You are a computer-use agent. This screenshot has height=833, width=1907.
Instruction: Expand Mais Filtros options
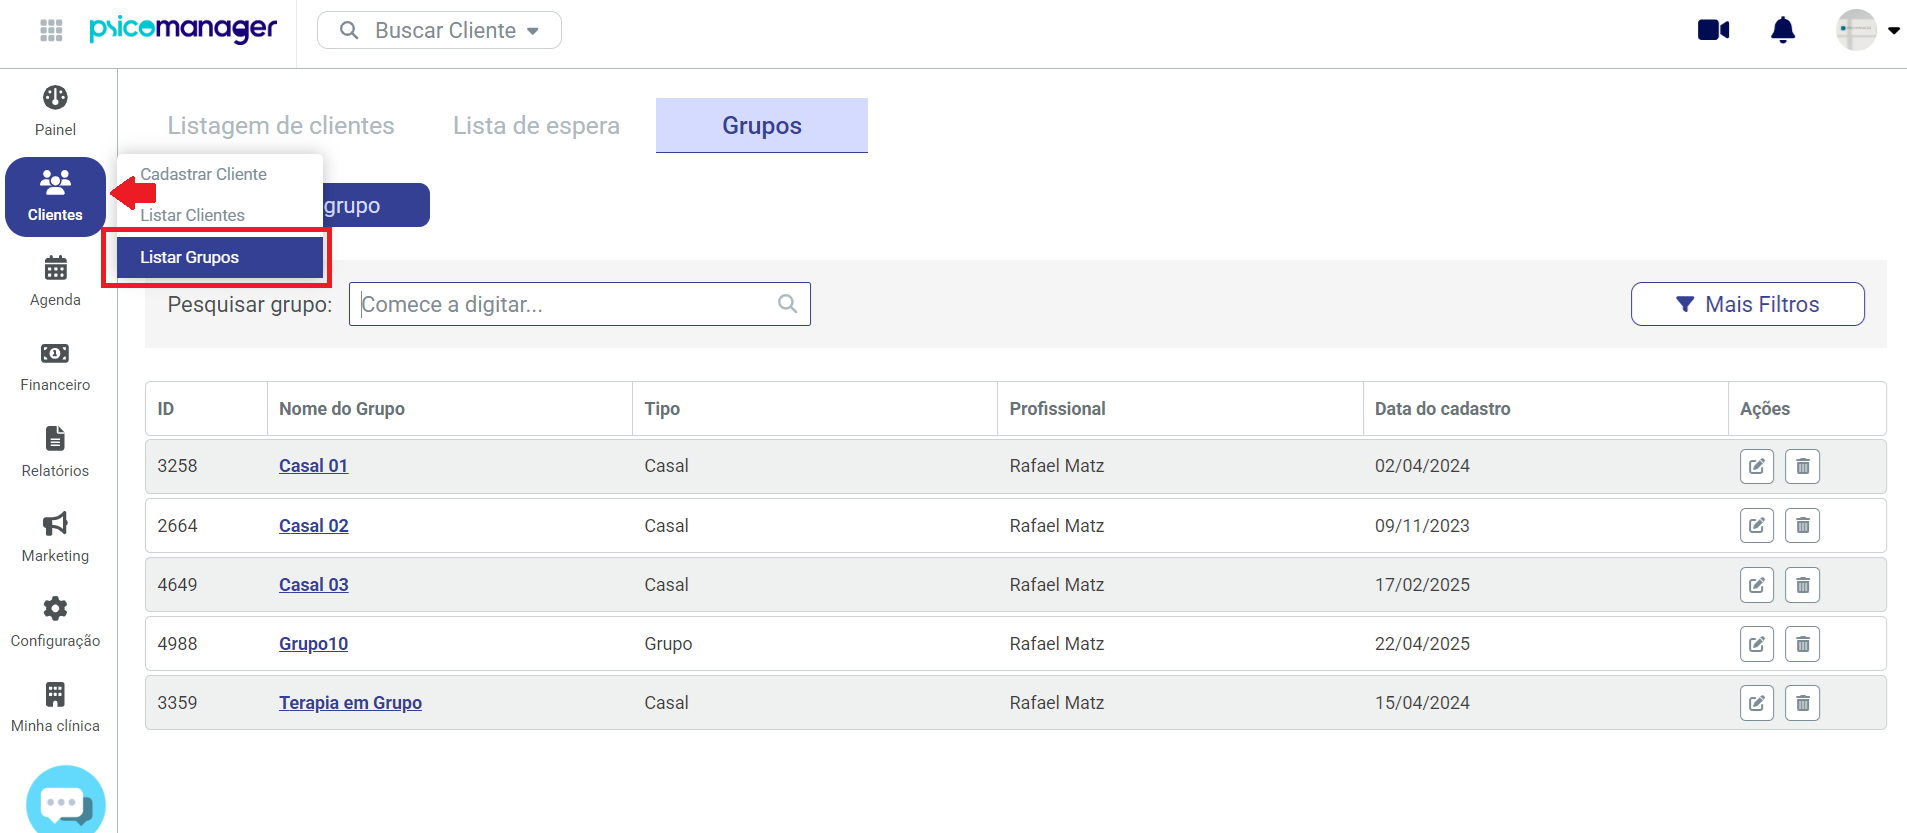click(1747, 304)
